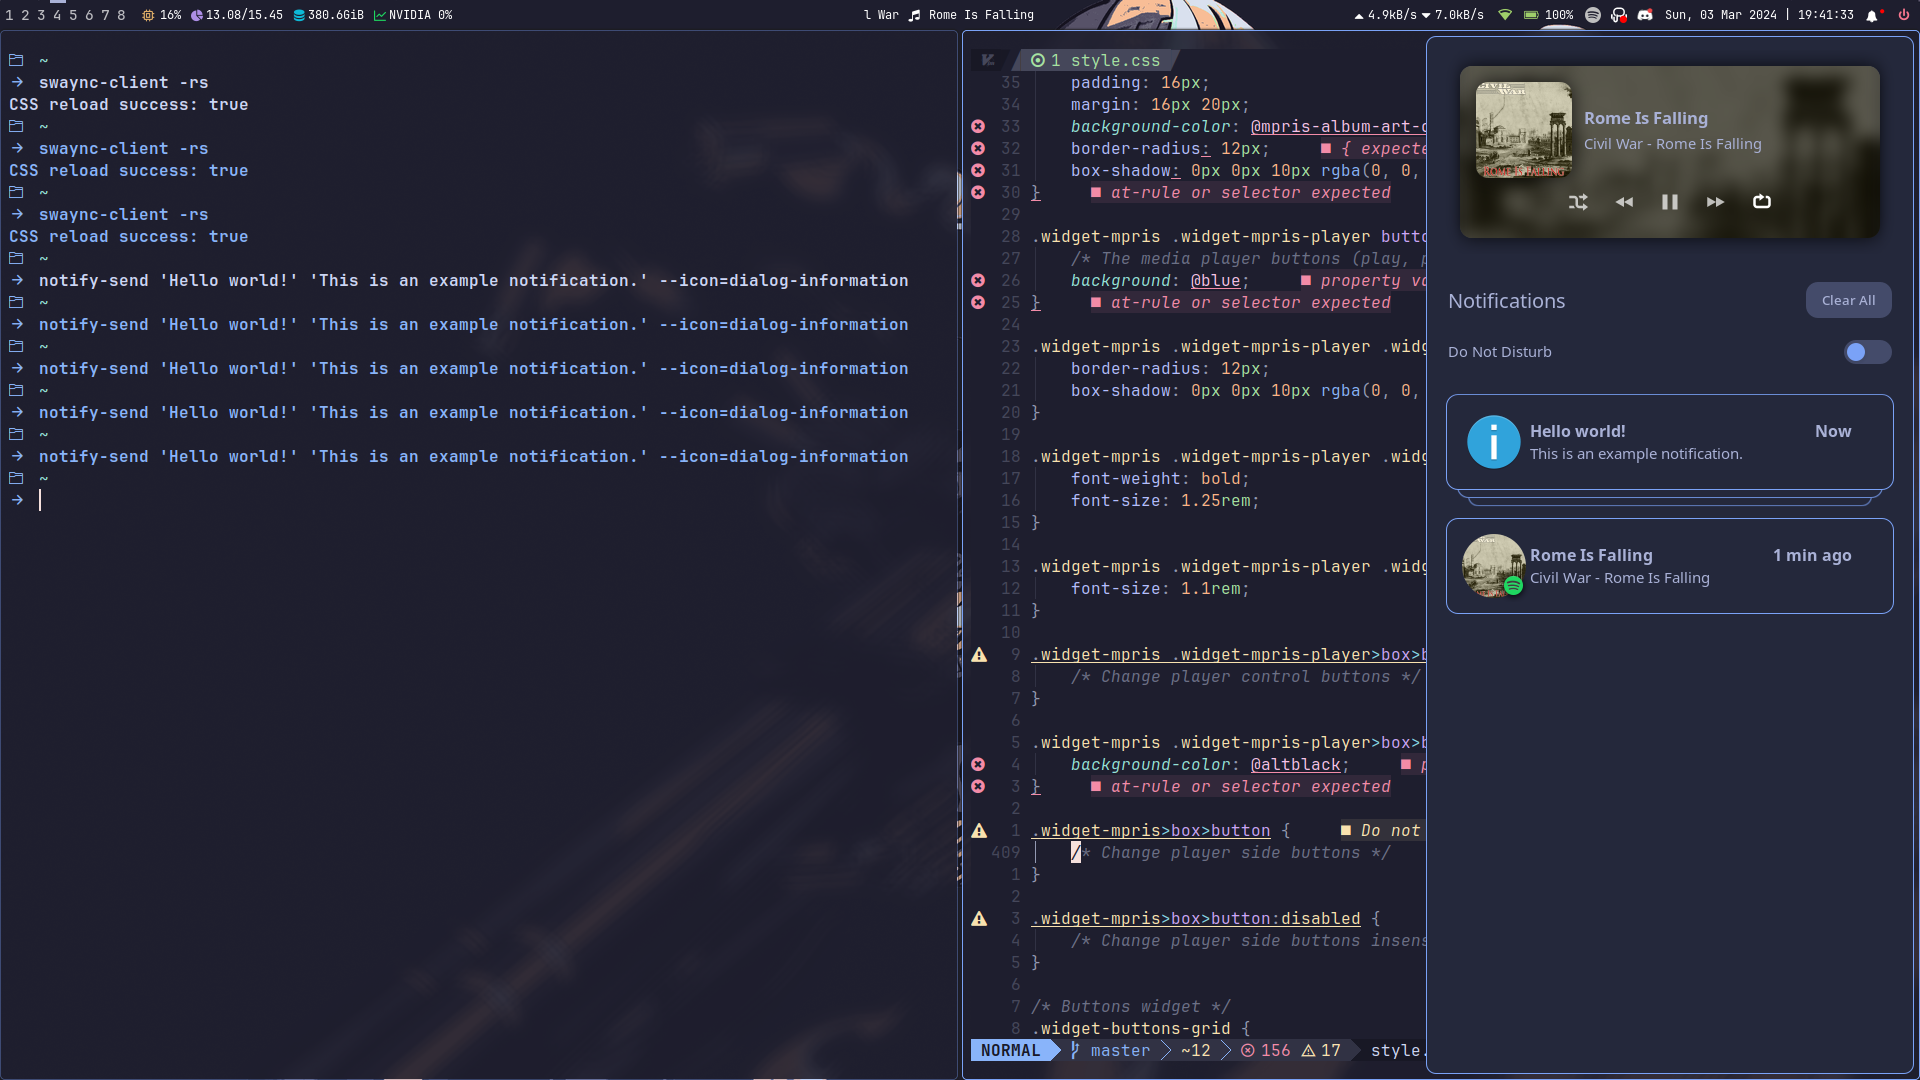The image size is (1920, 1080).
Task: Click the @mpris-album-art value on line 33
Action: [1338, 126]
